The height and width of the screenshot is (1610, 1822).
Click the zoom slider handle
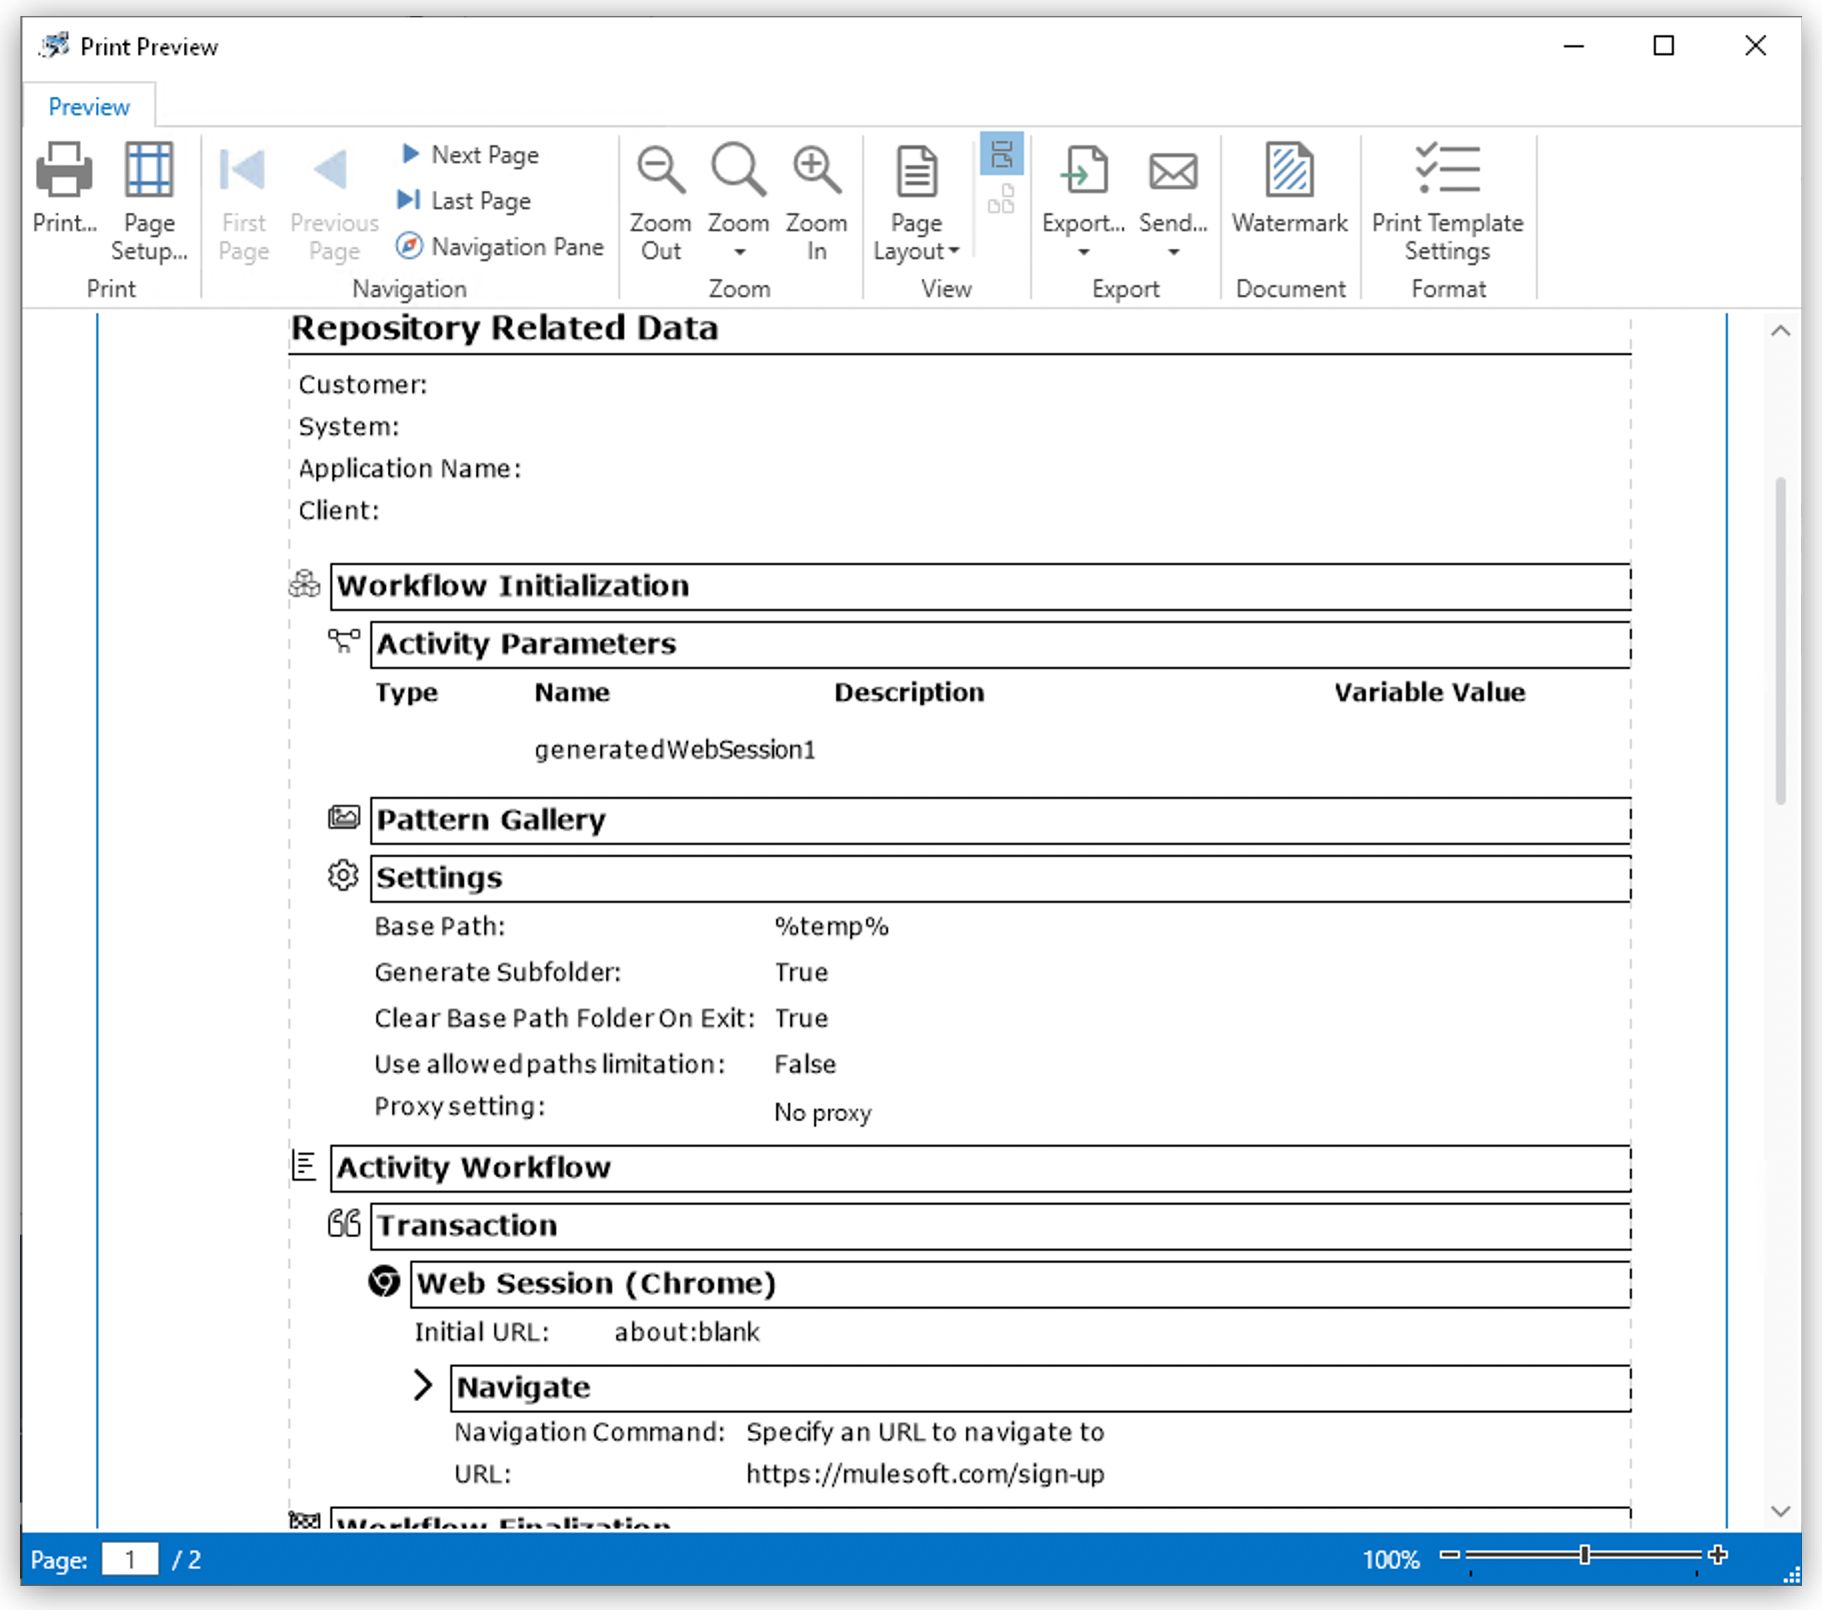coord(1584,1555)
